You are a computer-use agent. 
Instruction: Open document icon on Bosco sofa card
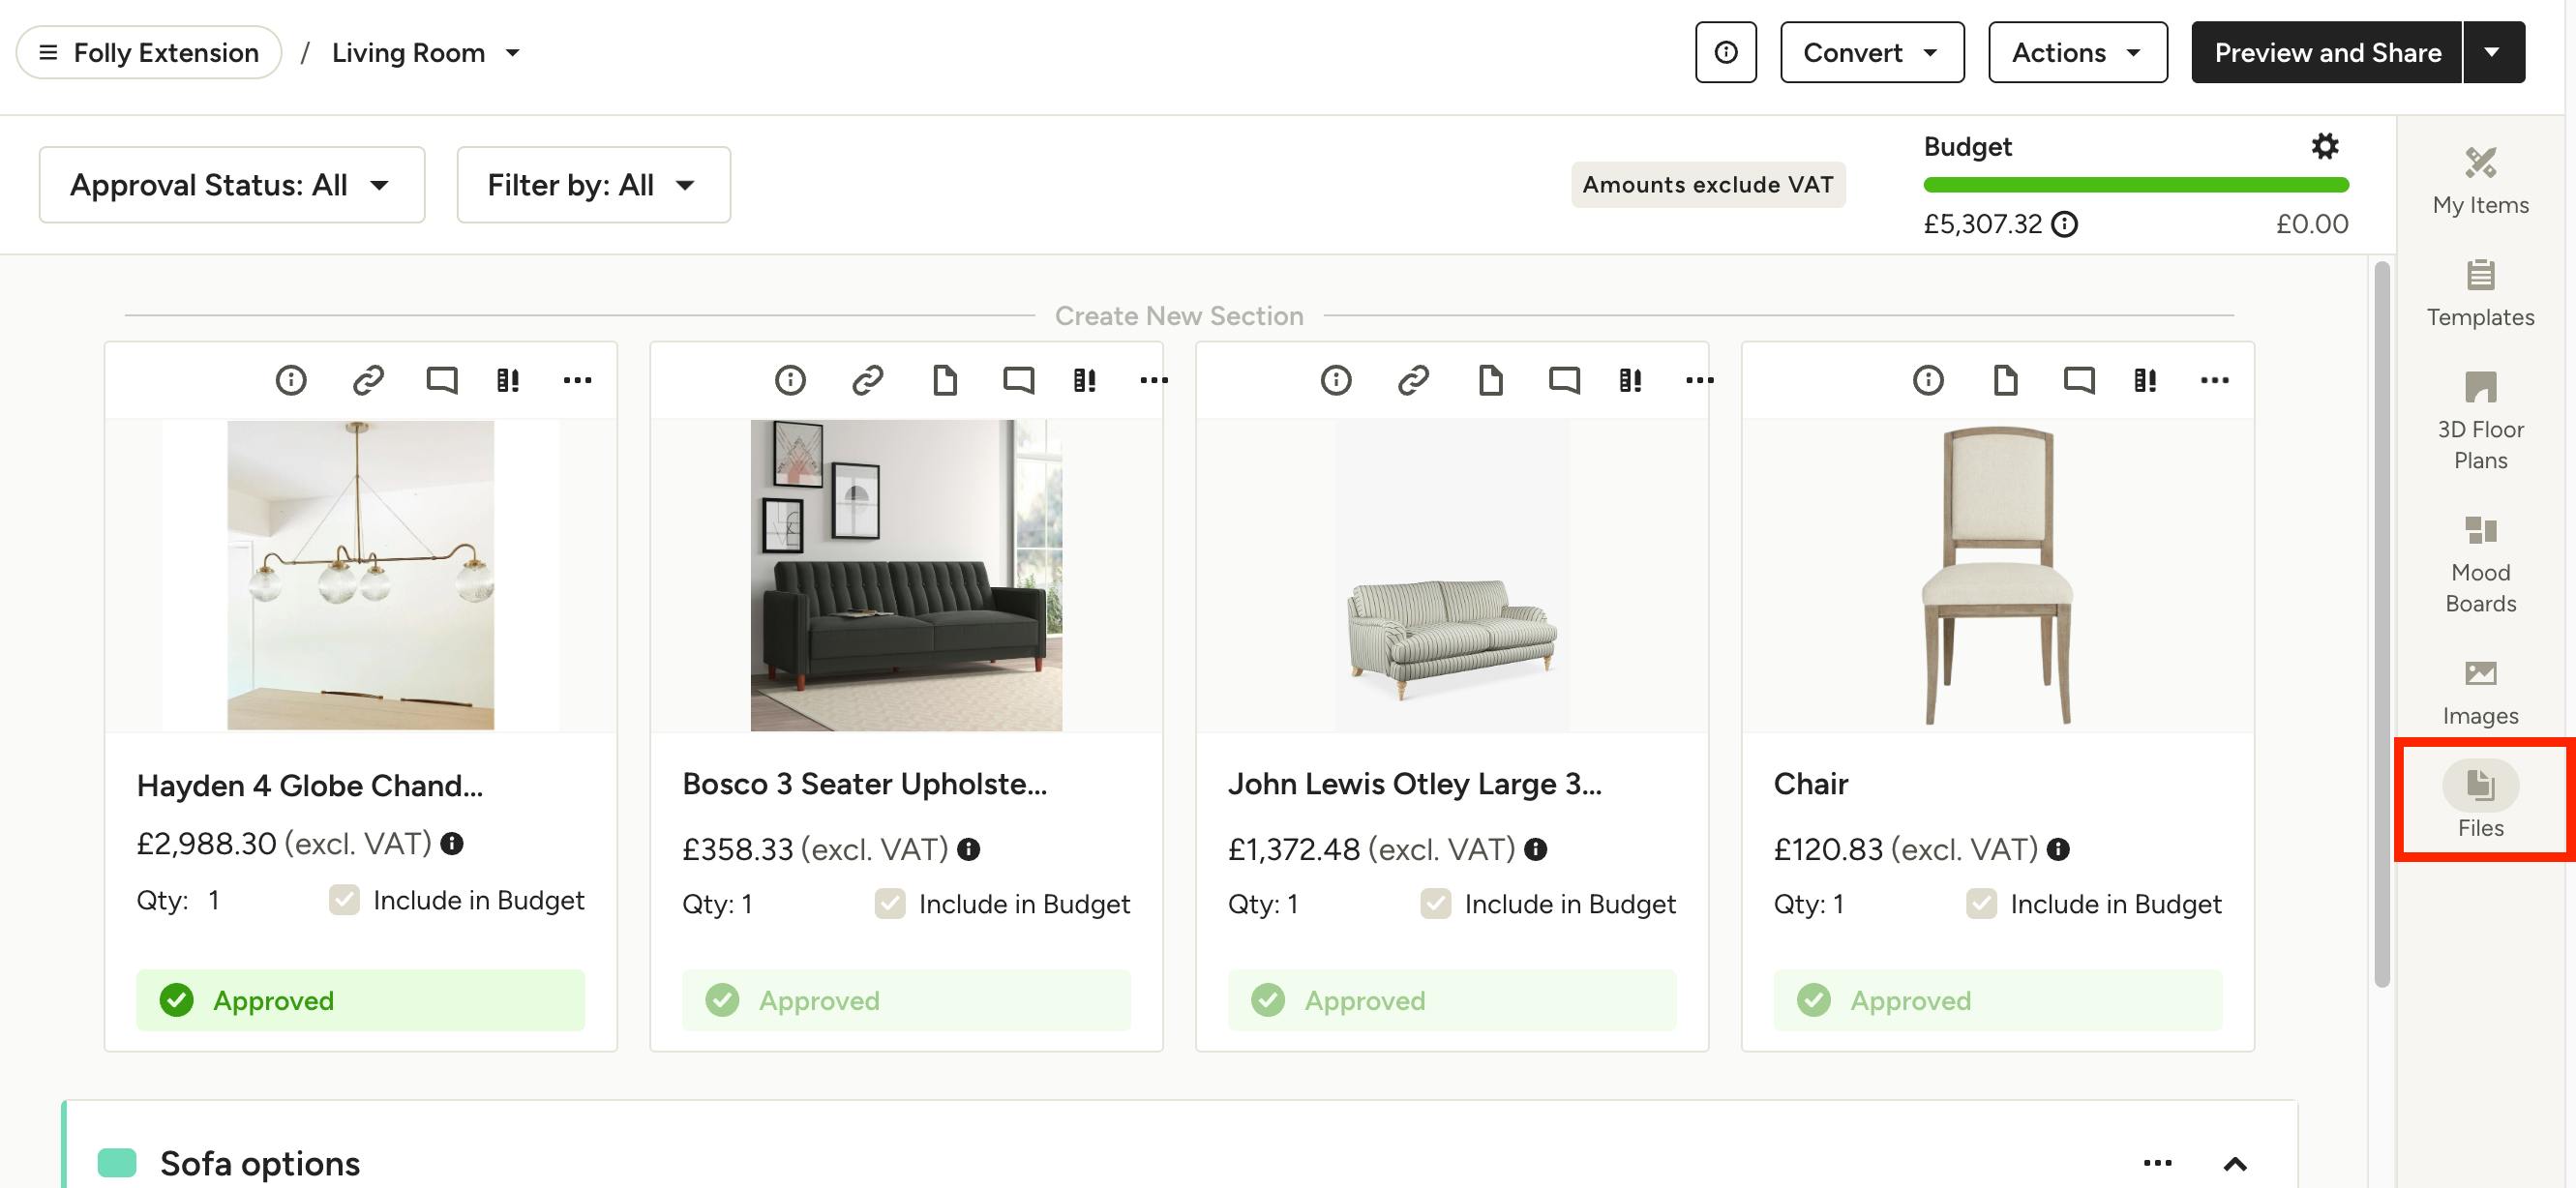(944, 380)
